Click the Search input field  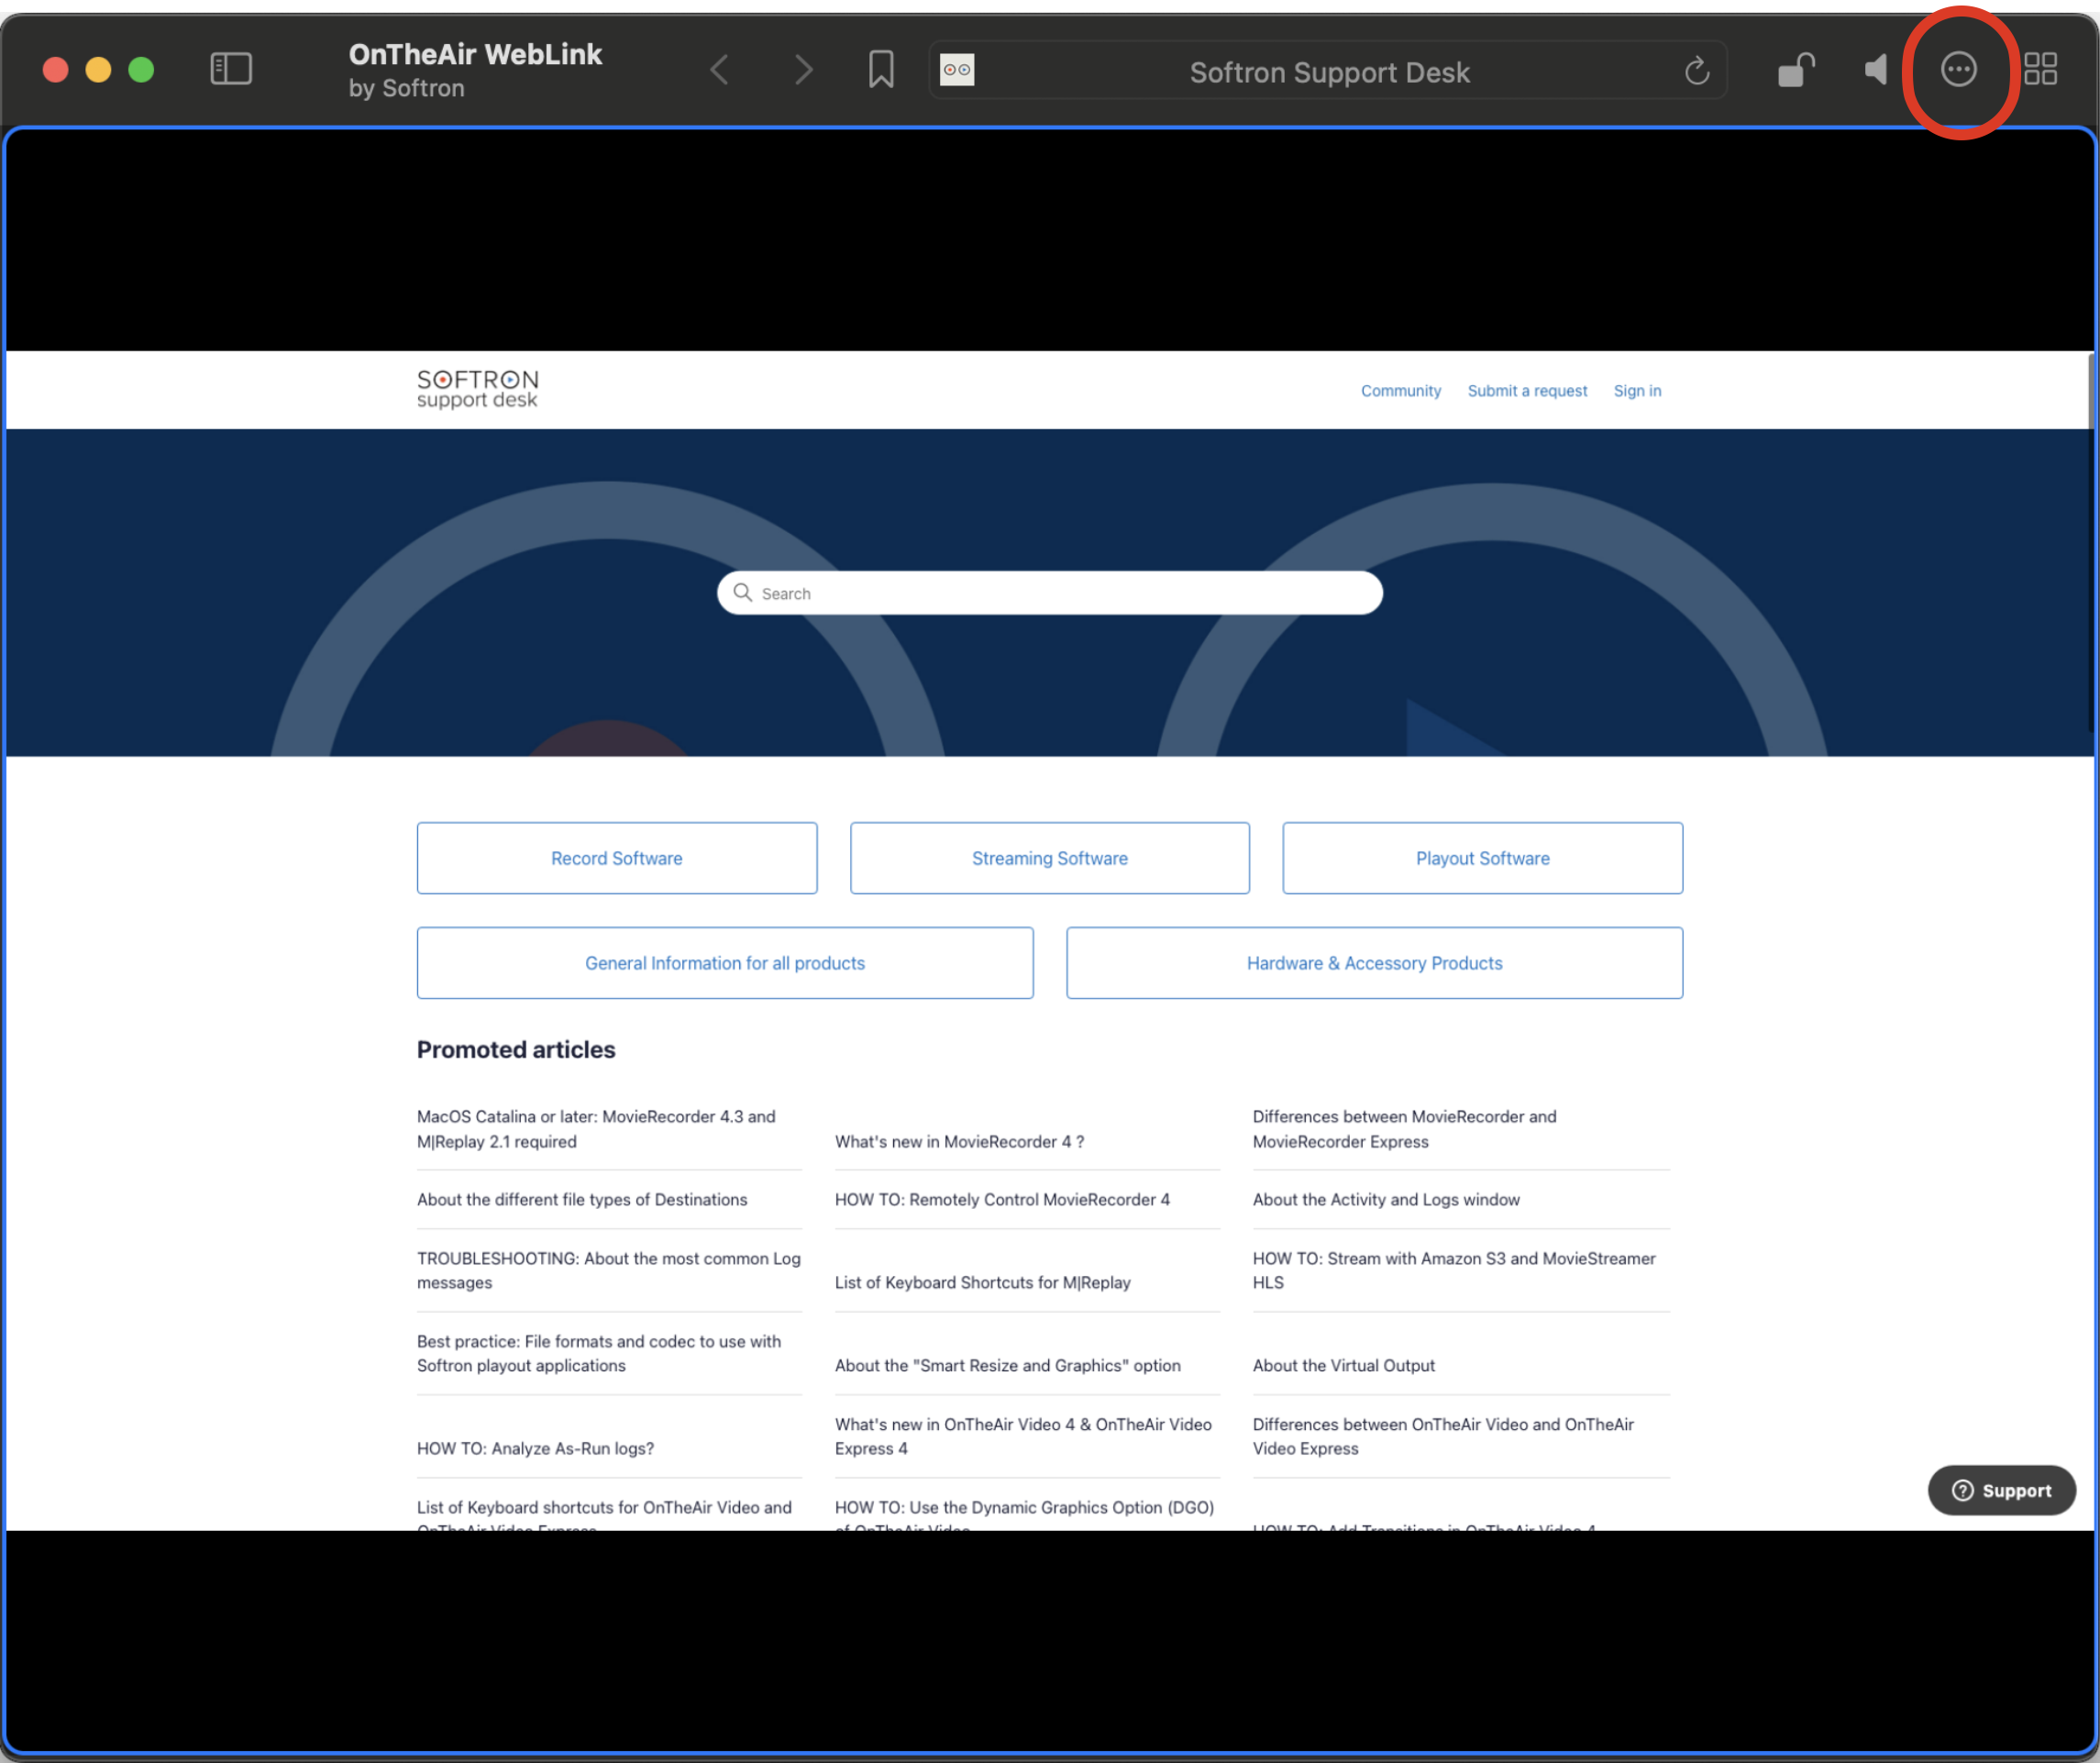pos(1049,591)
